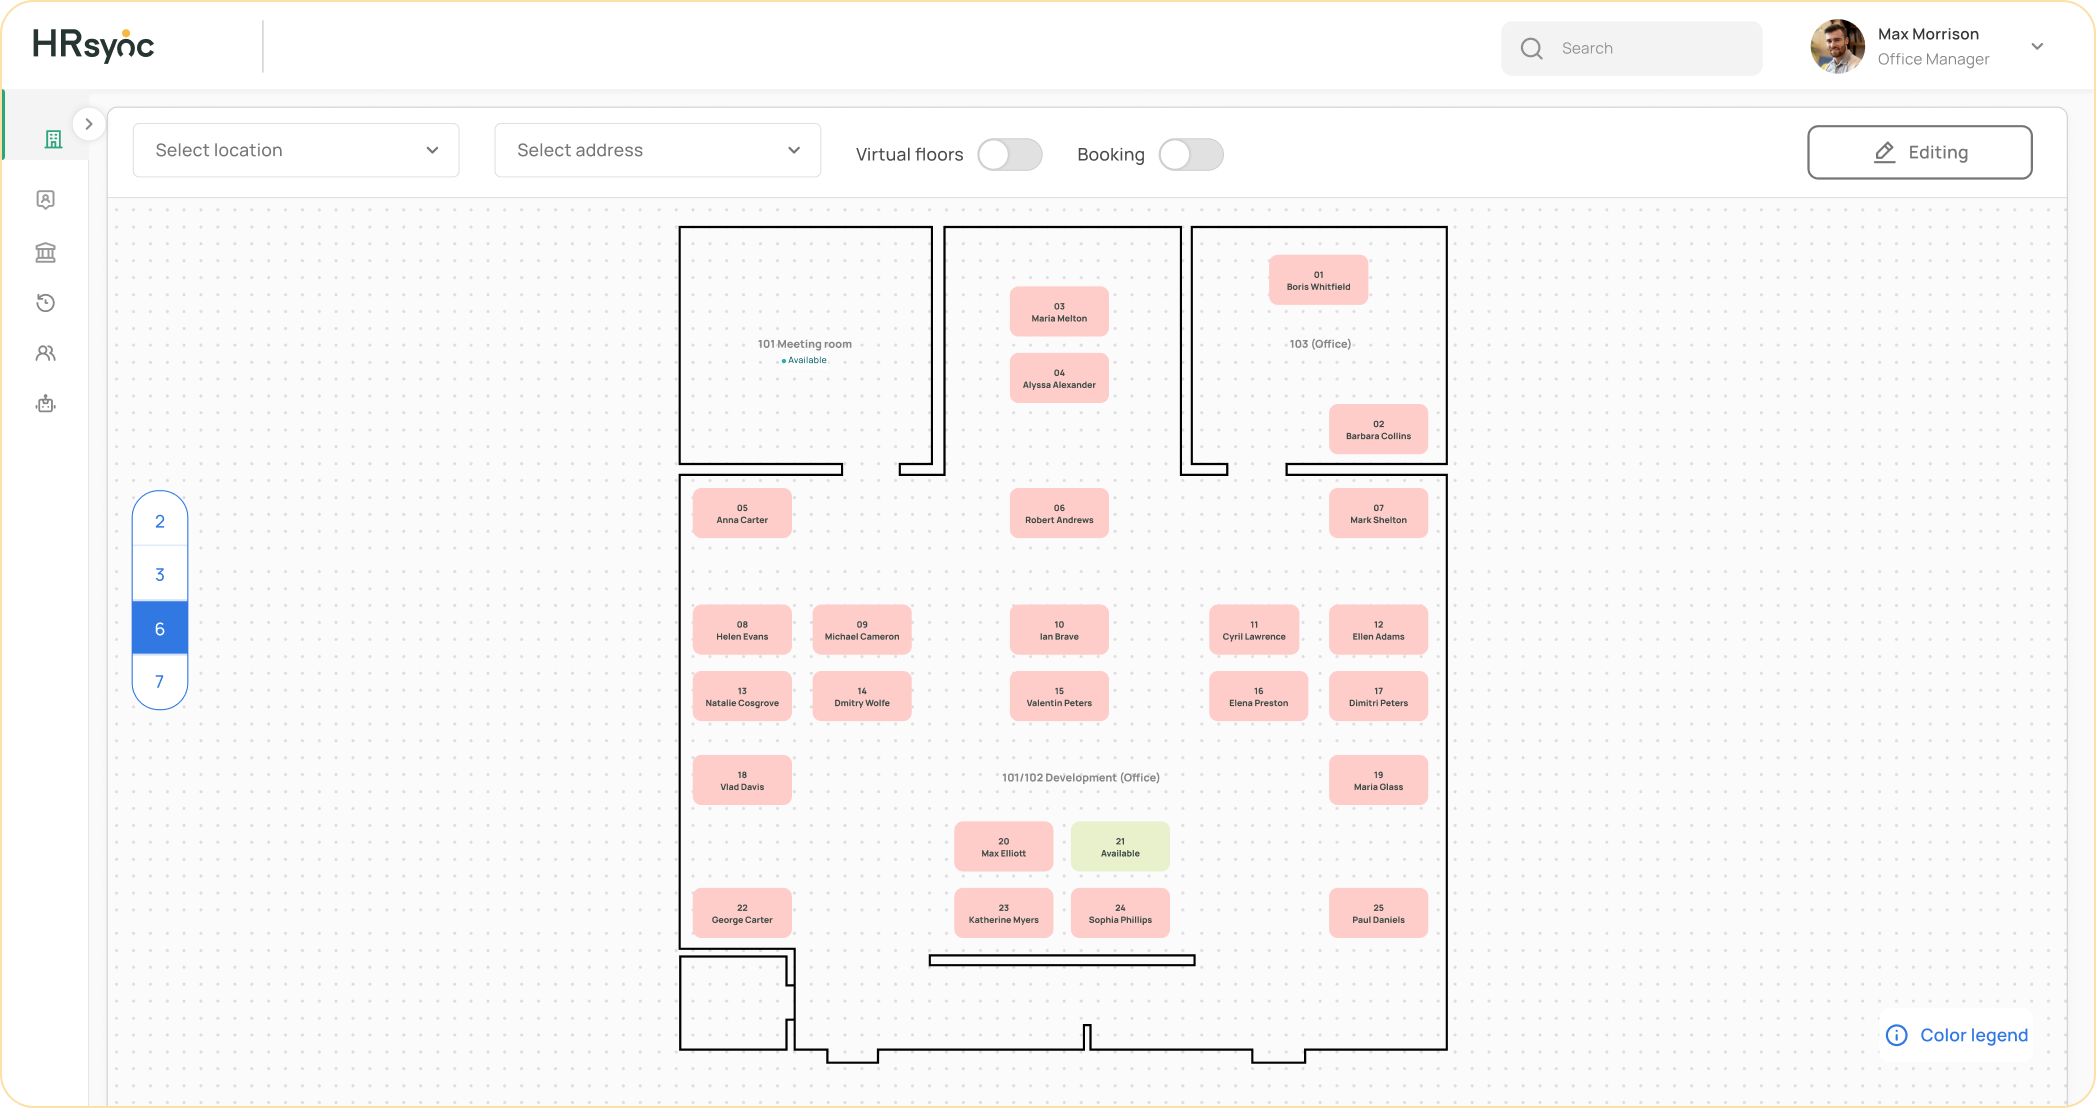Open the Select address dropdown

658,150
